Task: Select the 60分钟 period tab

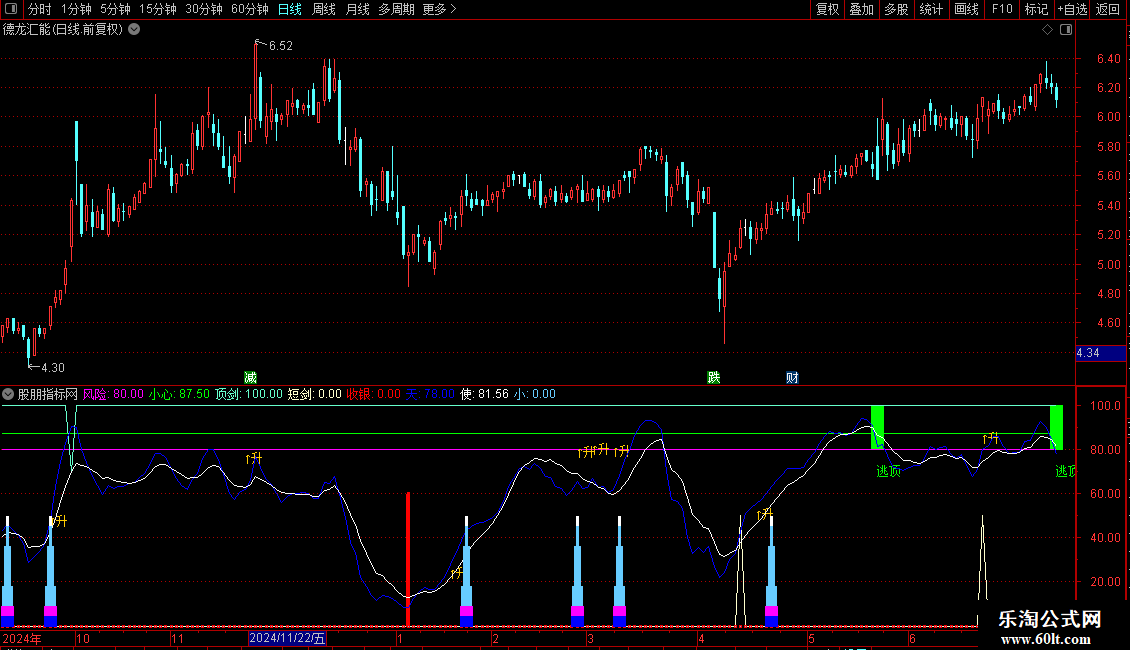Action: 250,9
